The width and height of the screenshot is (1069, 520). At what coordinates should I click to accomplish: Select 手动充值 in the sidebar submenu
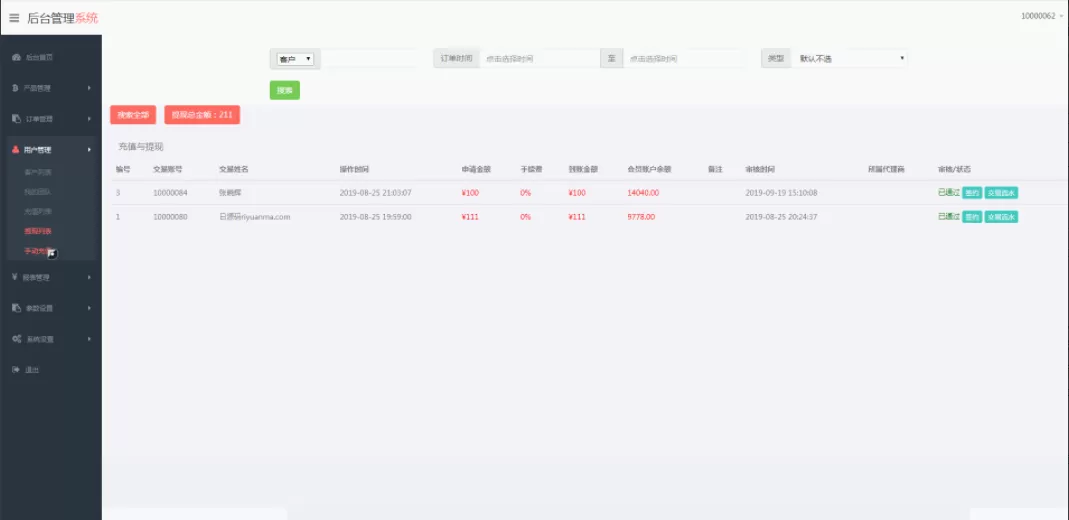click(x=37, y=251)
